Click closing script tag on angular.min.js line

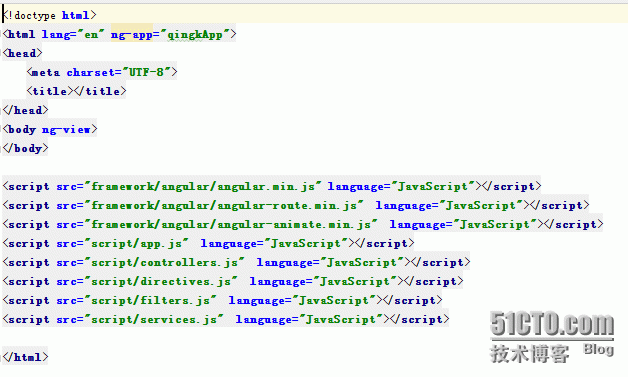pos(512,186)
